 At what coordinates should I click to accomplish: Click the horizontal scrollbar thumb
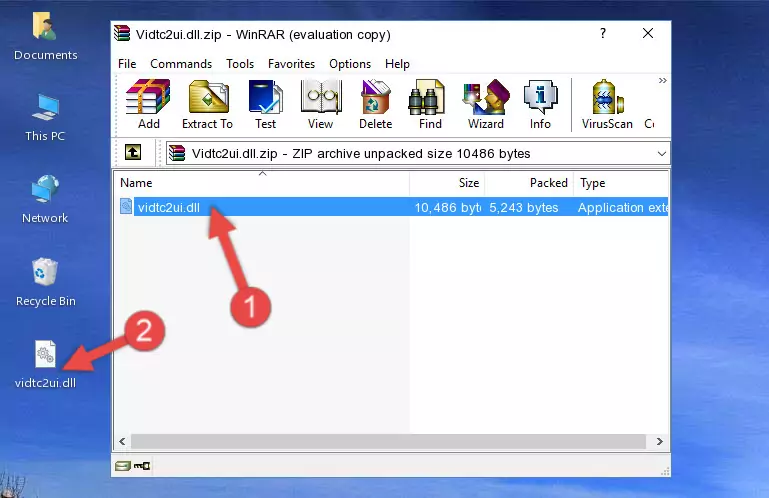point(388,442)
